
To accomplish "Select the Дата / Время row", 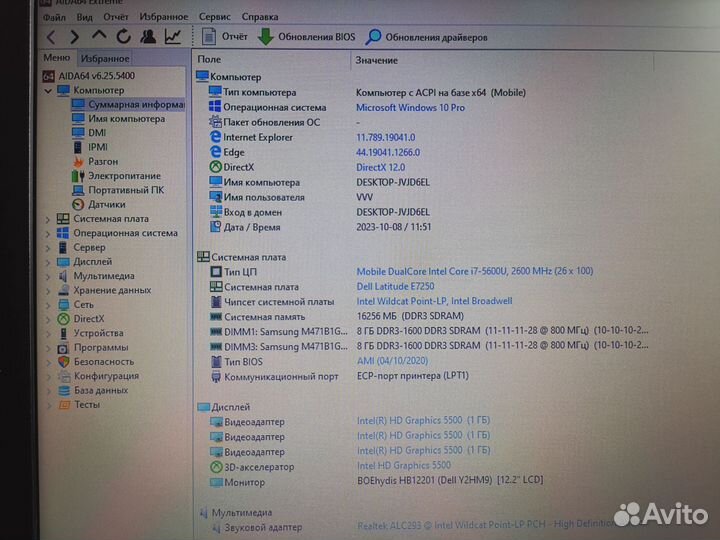I will coord(320,227).
